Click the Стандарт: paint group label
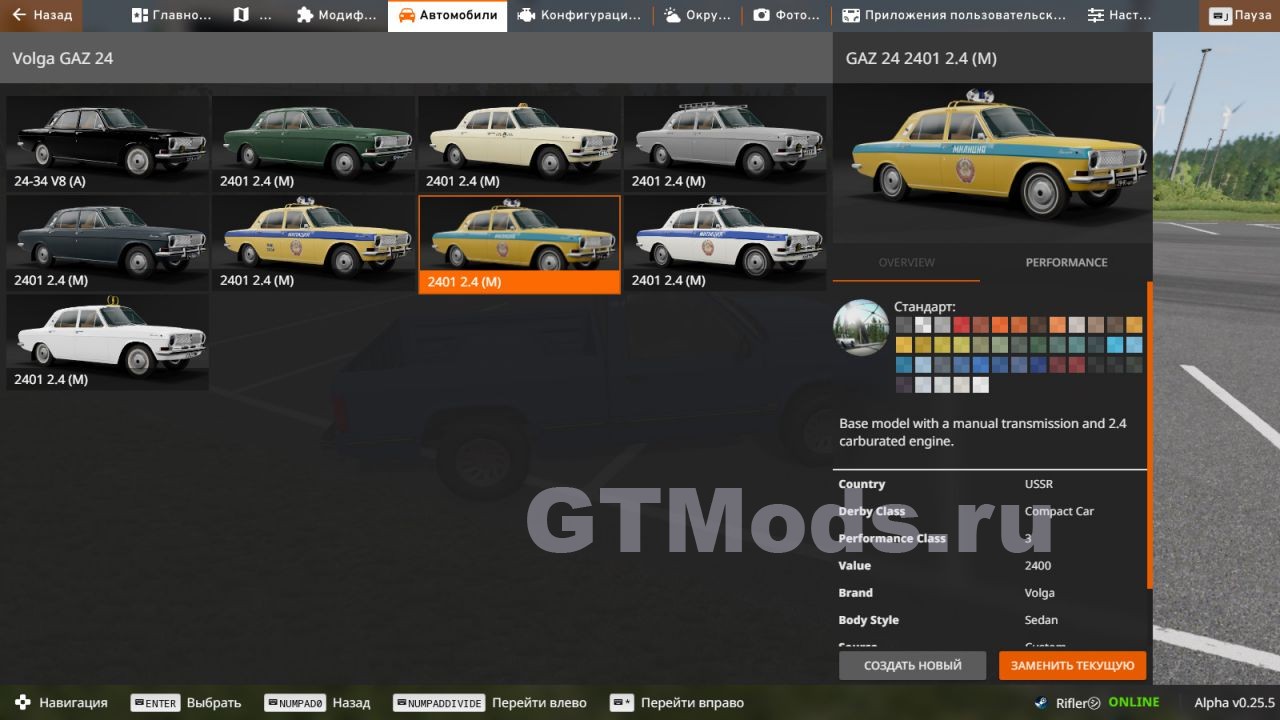Image resolution: width=1280 pixels, height=720 pixels. pyautogui.click(x=924, y=306)
